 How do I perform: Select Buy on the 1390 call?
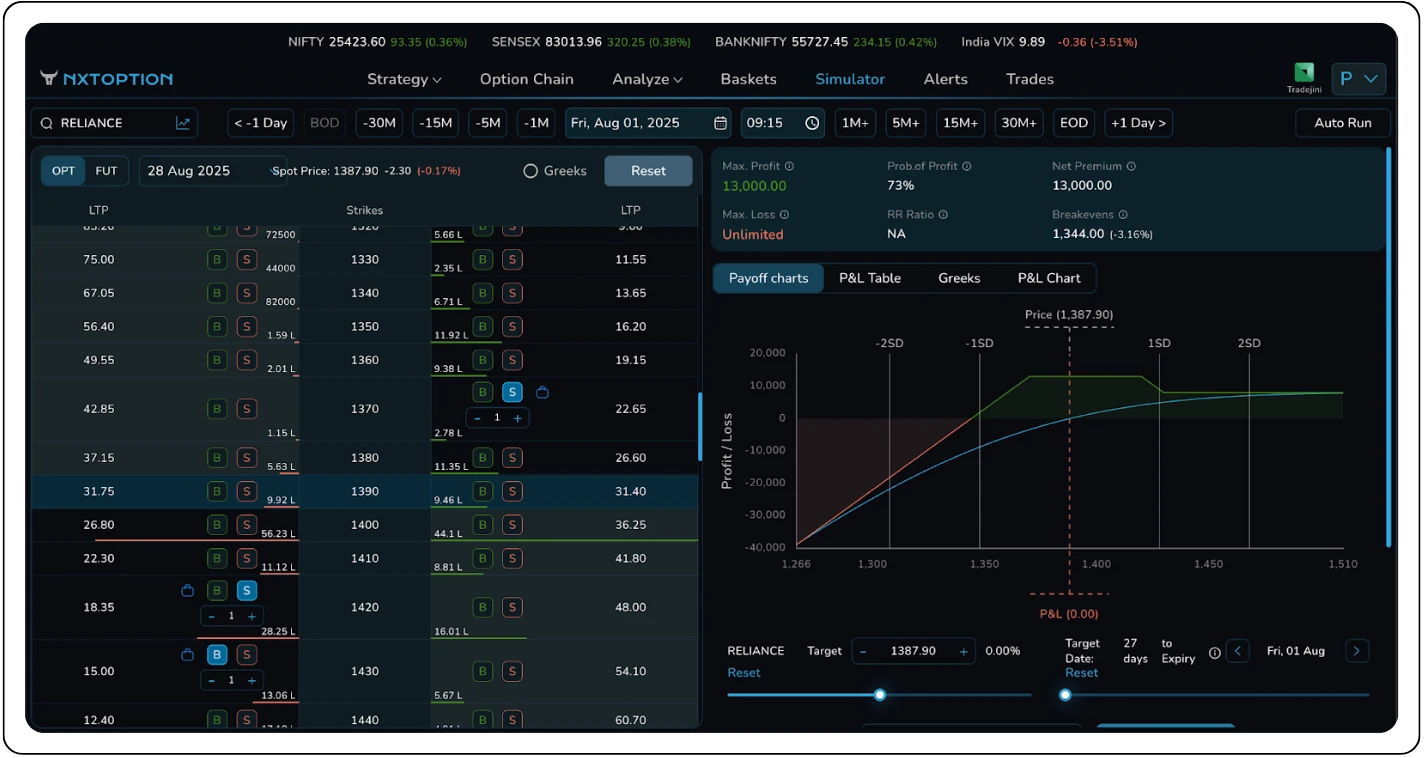click(217, 491)
